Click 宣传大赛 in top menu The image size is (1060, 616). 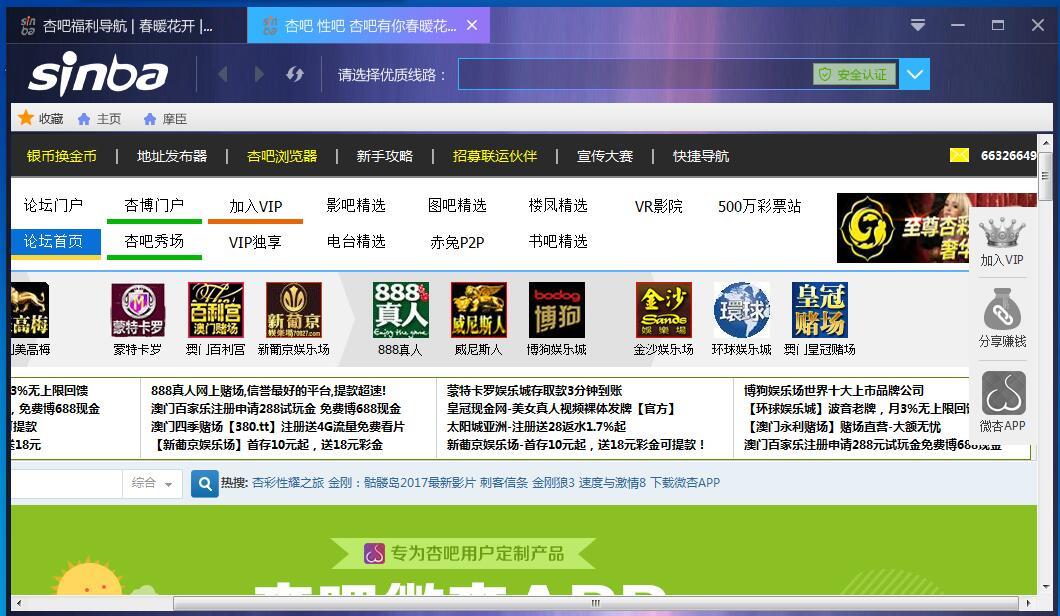pyautogui.click(x=604, y=156)
